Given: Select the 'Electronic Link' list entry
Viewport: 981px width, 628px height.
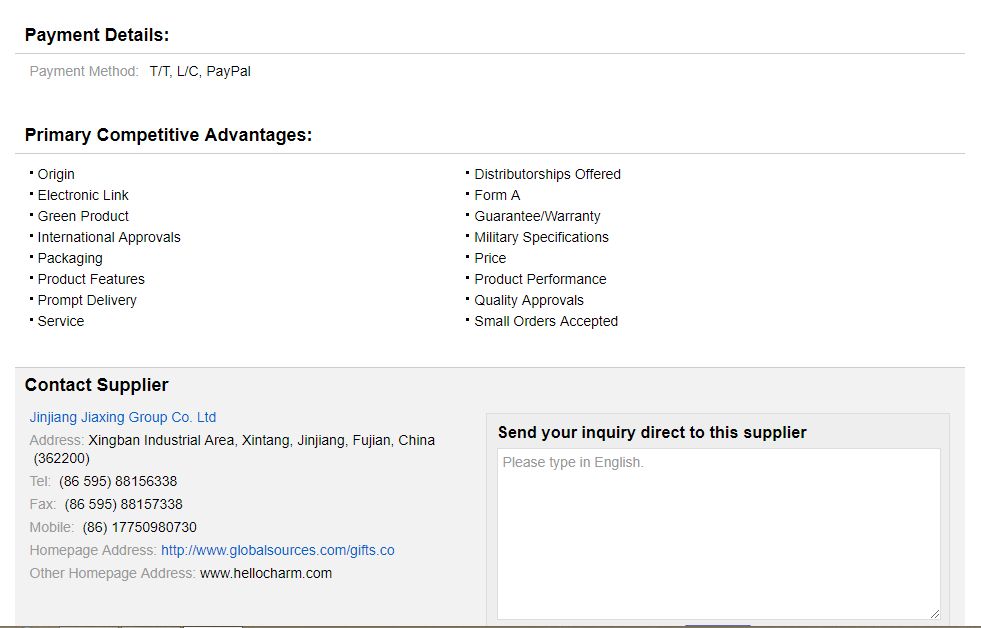Looking at the screenshot, I should 83,195.
